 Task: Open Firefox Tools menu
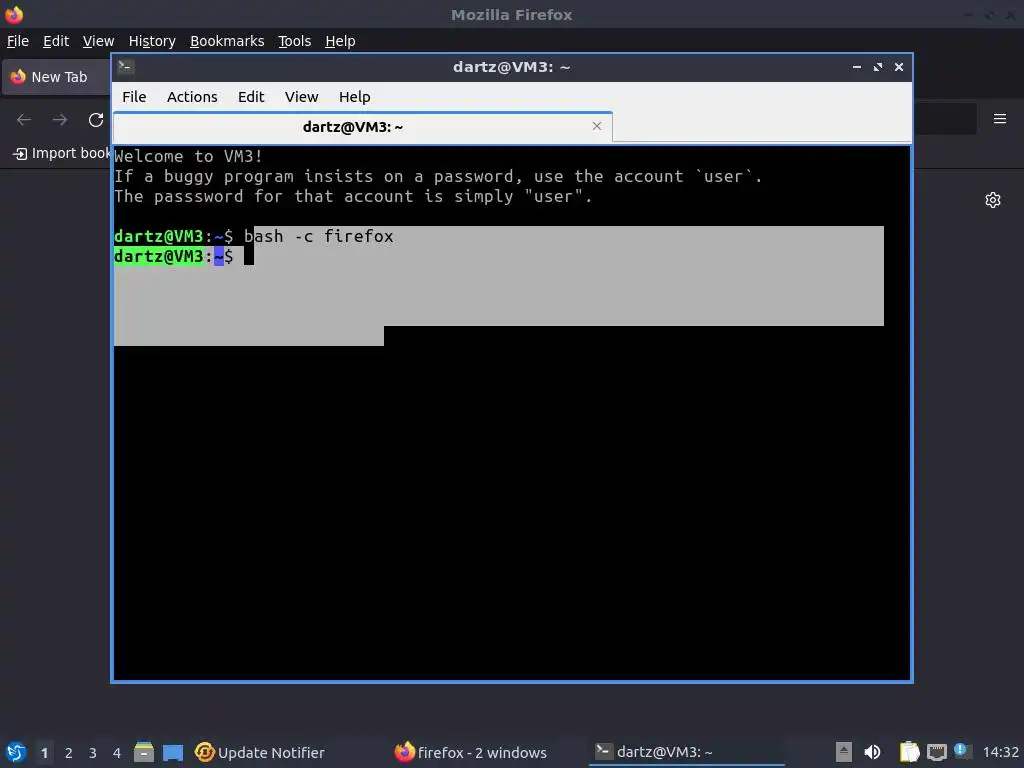(x=294, y=41)
